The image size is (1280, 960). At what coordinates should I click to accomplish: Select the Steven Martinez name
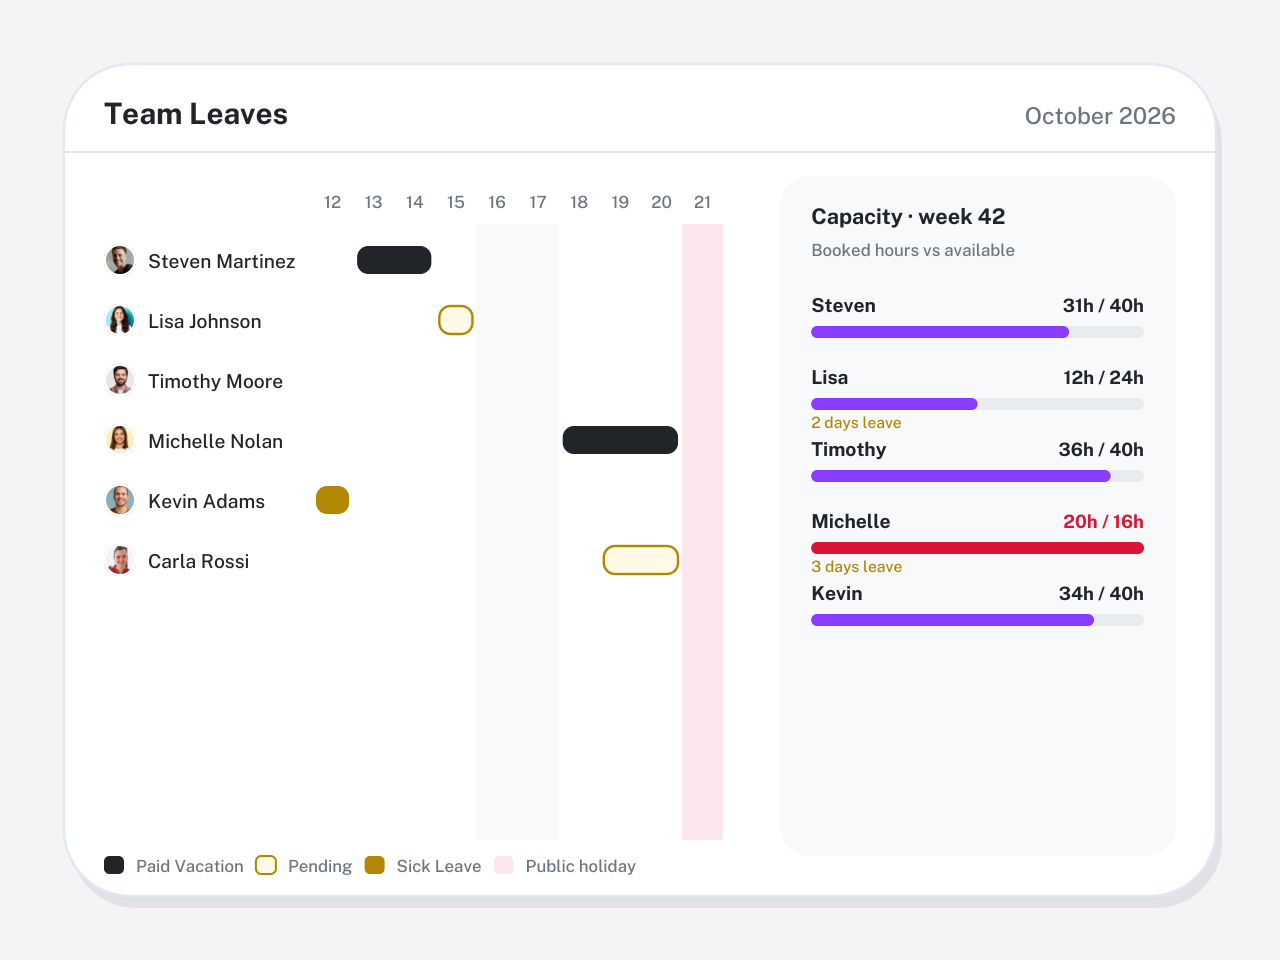tap(222, 261)
